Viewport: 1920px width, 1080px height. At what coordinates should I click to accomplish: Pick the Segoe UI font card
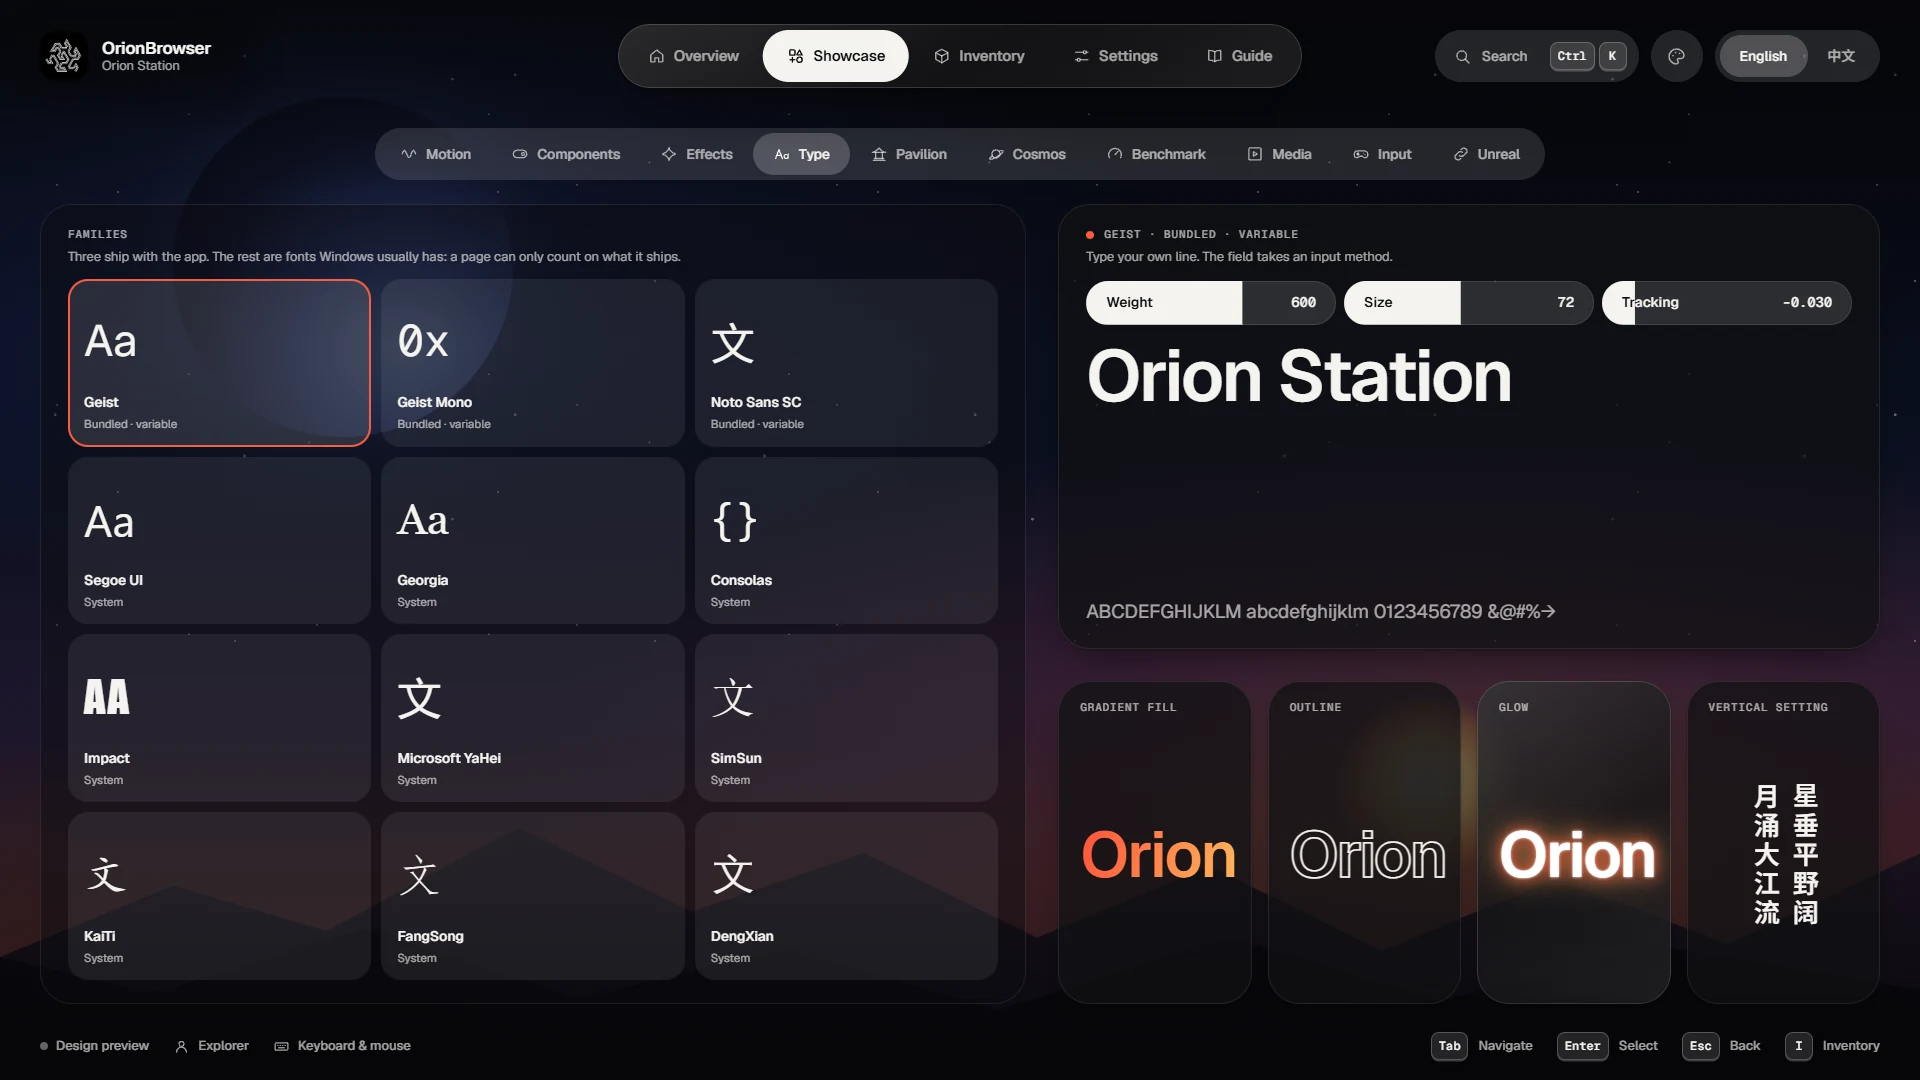(x=219, y=541)
